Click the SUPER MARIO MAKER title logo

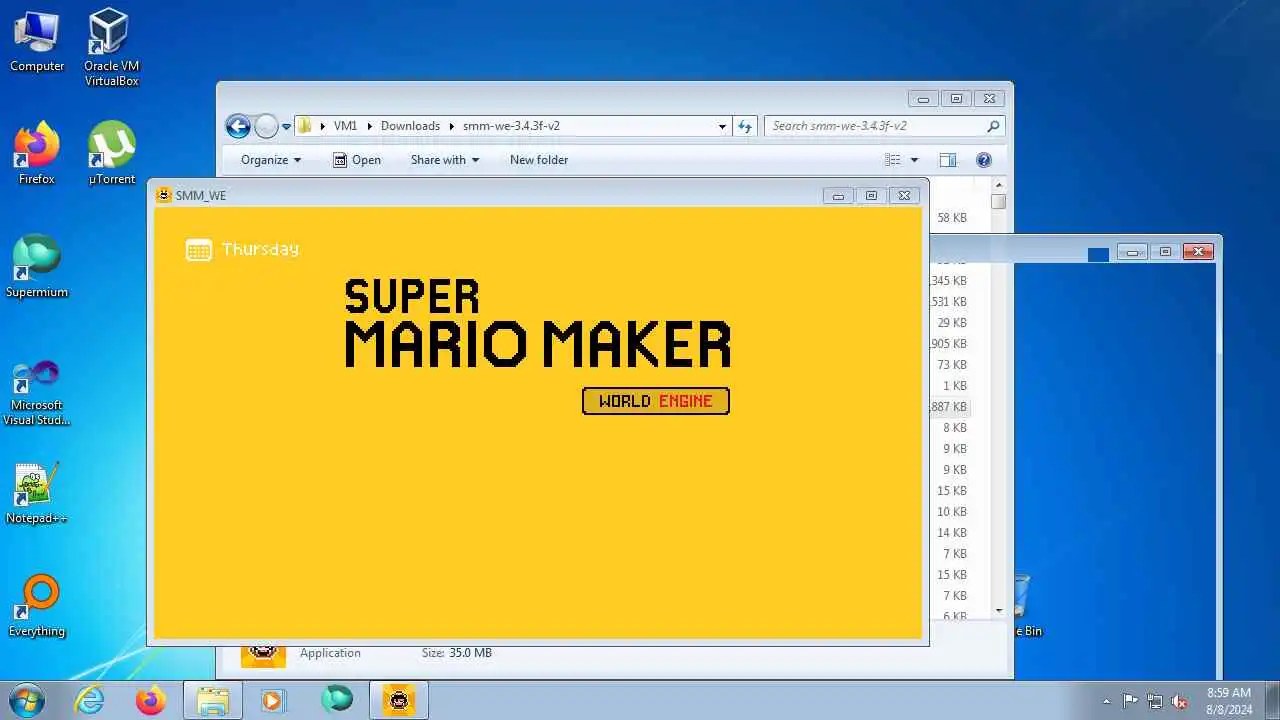pos(538,324)
